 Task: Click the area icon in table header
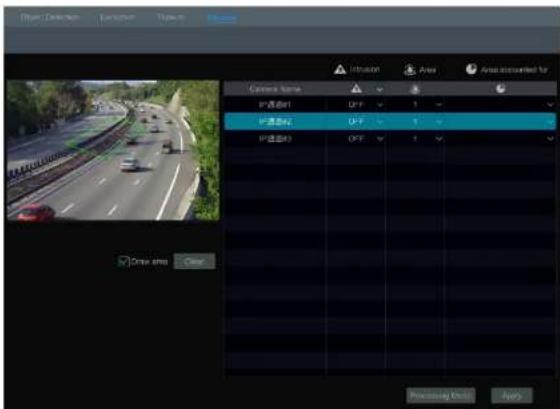click(414, 89)
